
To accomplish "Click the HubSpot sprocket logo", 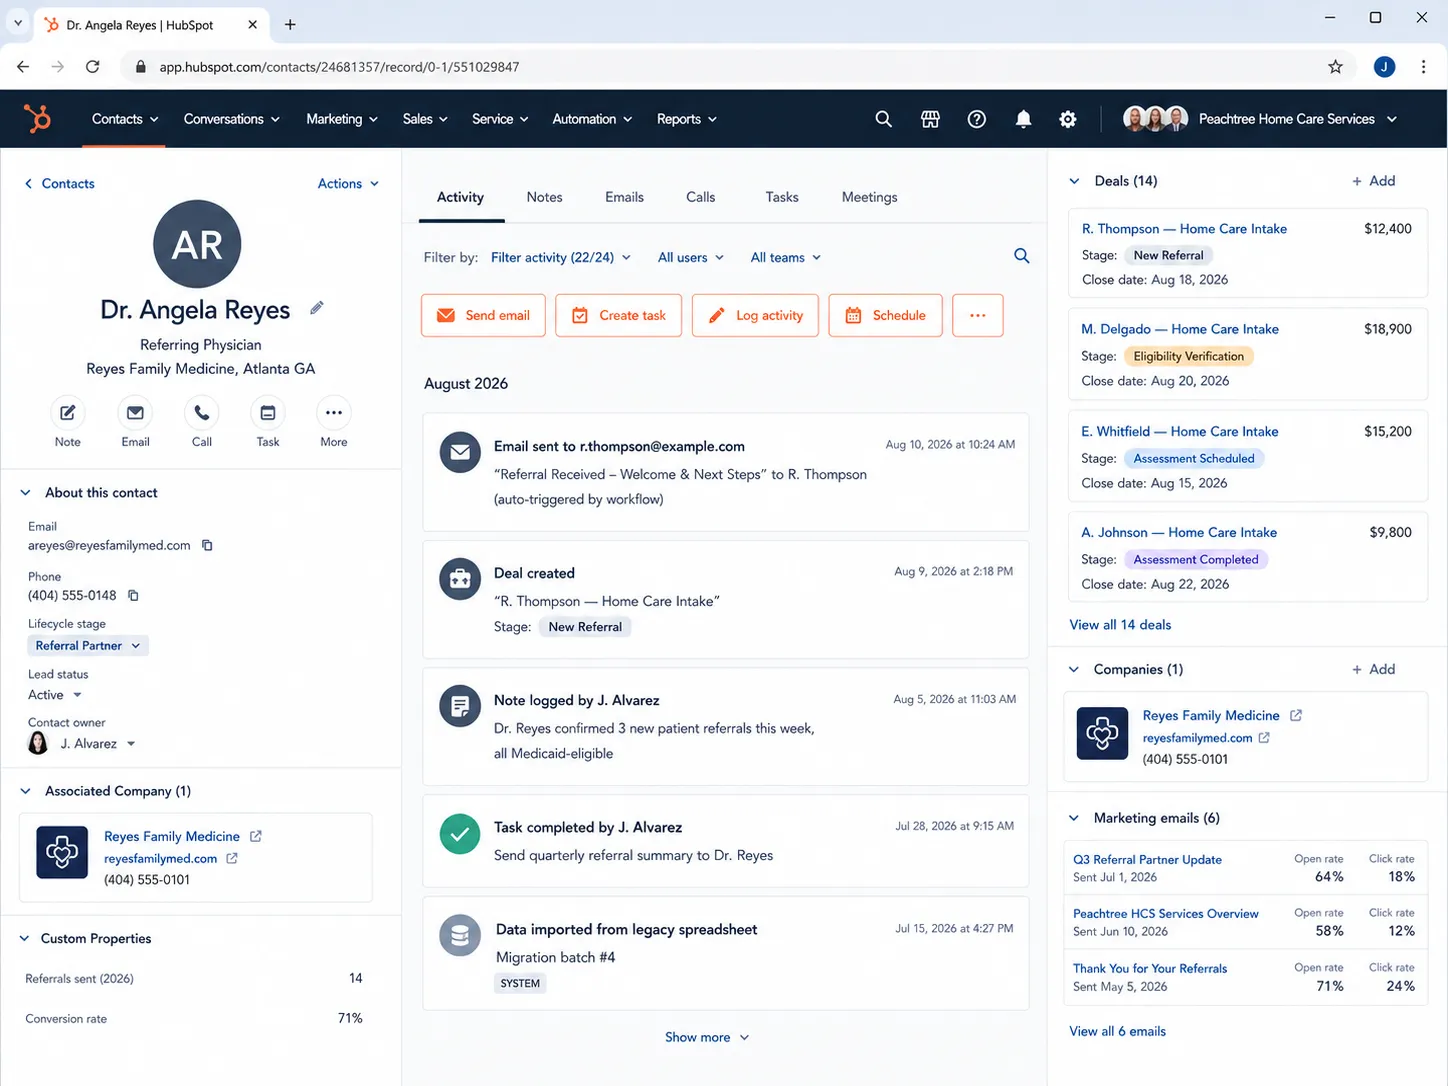I will [x=38, y=119].
